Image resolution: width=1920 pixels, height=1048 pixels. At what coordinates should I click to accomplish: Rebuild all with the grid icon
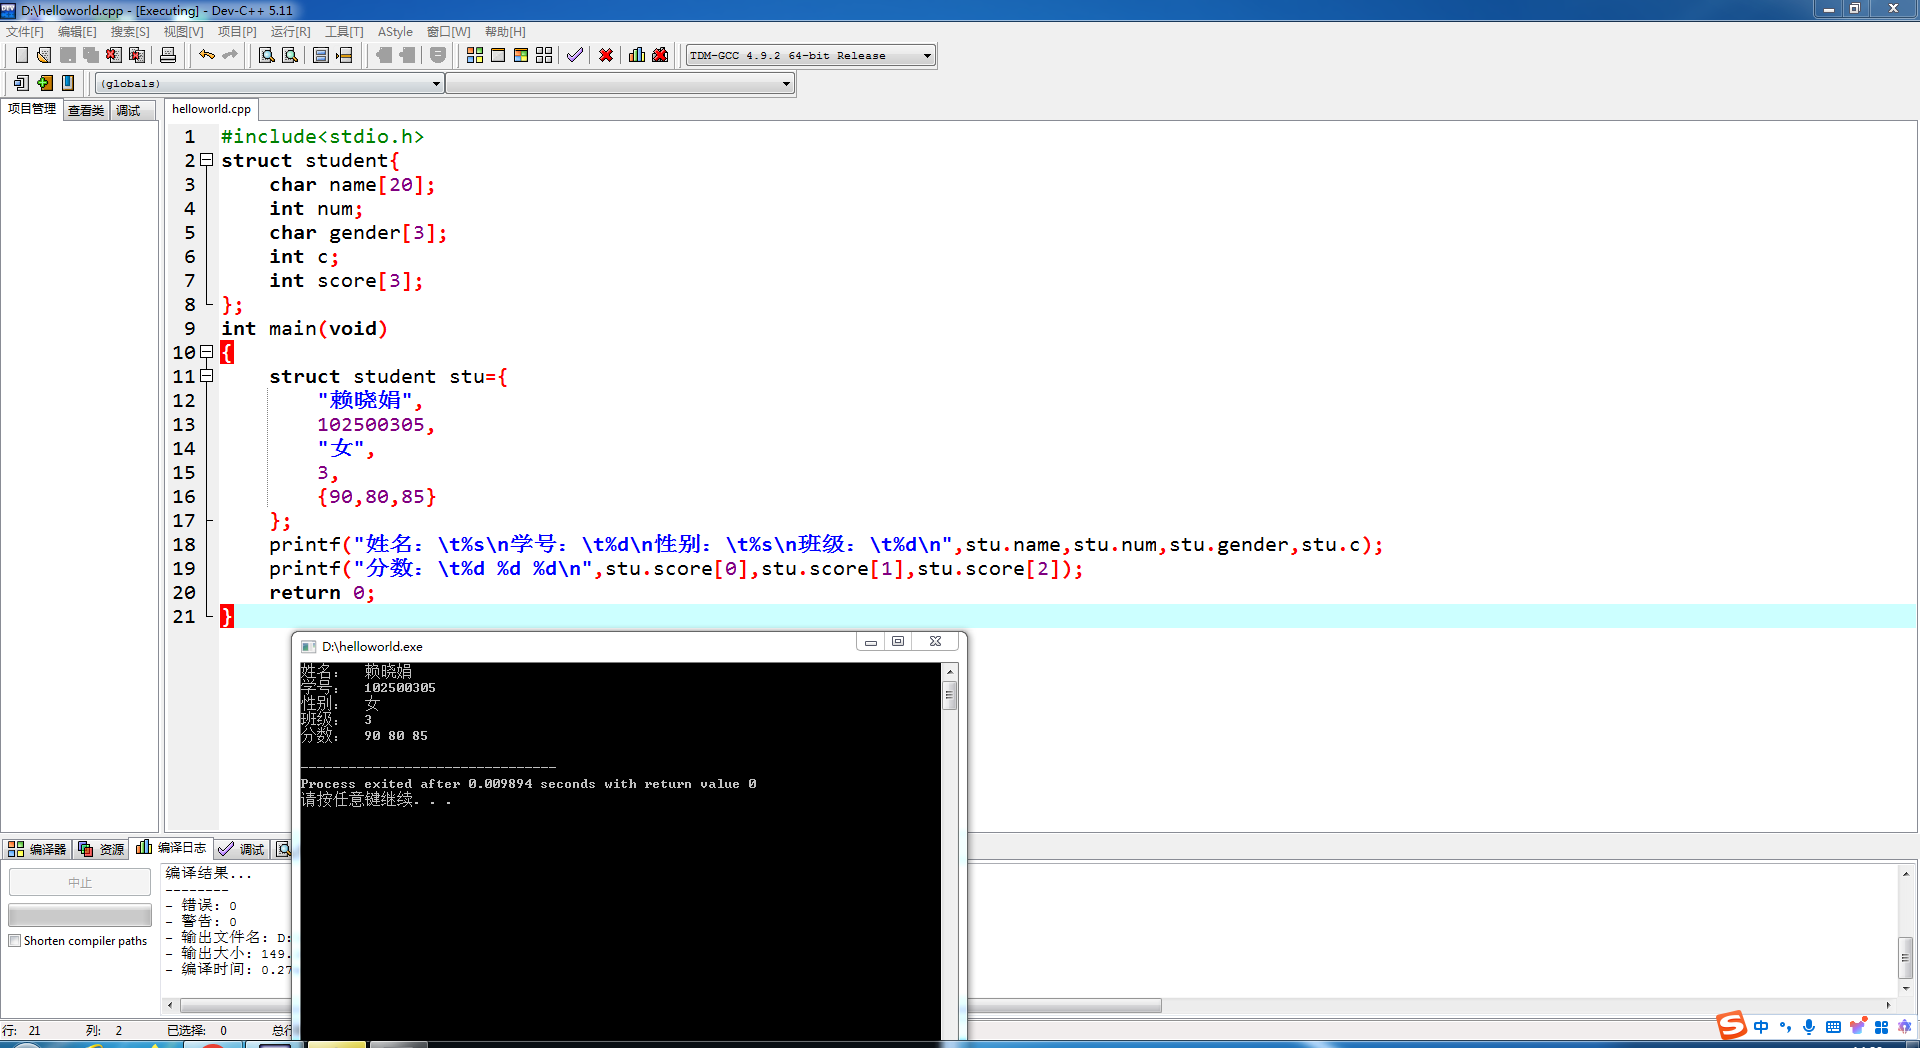[544, 55]
